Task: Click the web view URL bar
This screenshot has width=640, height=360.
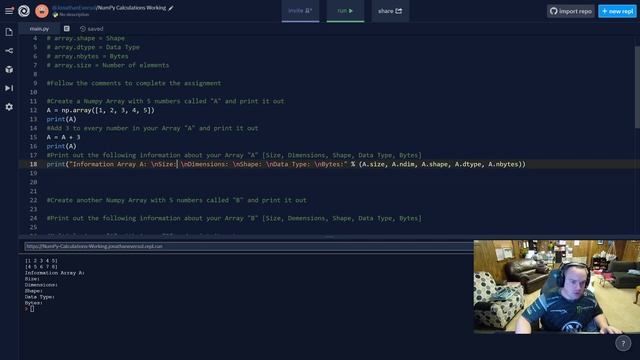Action: click(x=249, y=246)
